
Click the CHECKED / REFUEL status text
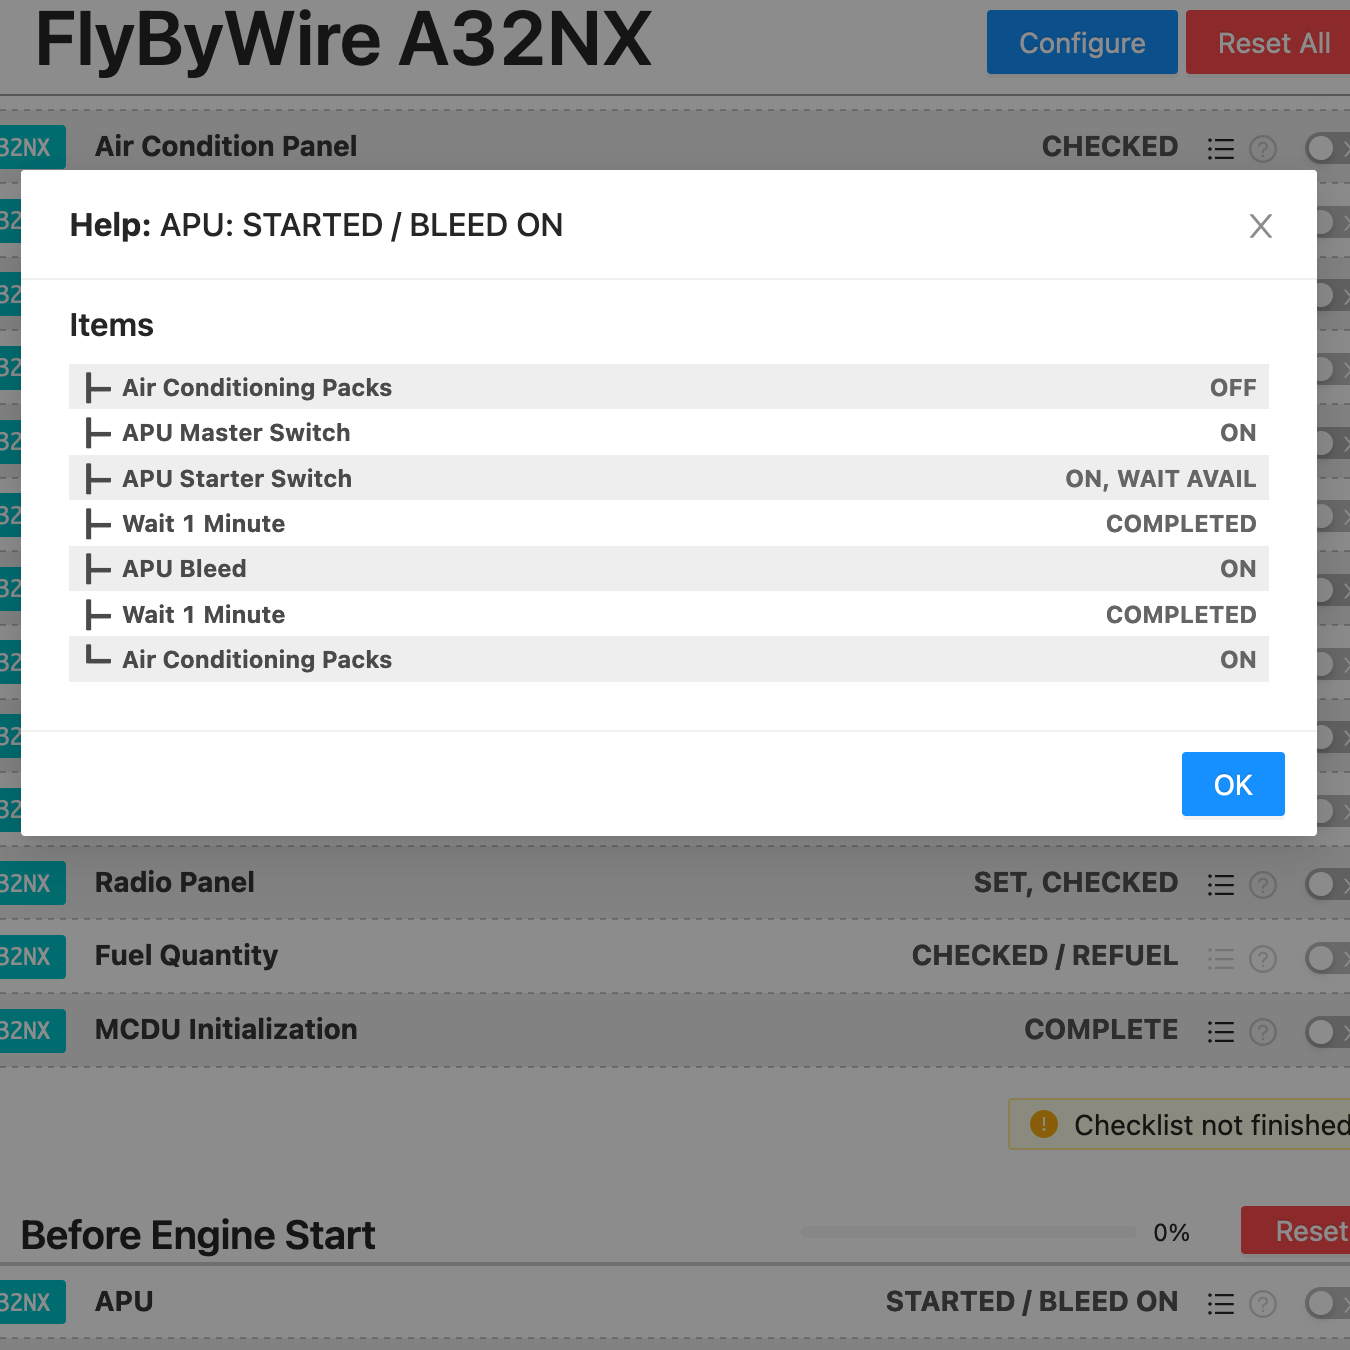(x=1045, y=956)
